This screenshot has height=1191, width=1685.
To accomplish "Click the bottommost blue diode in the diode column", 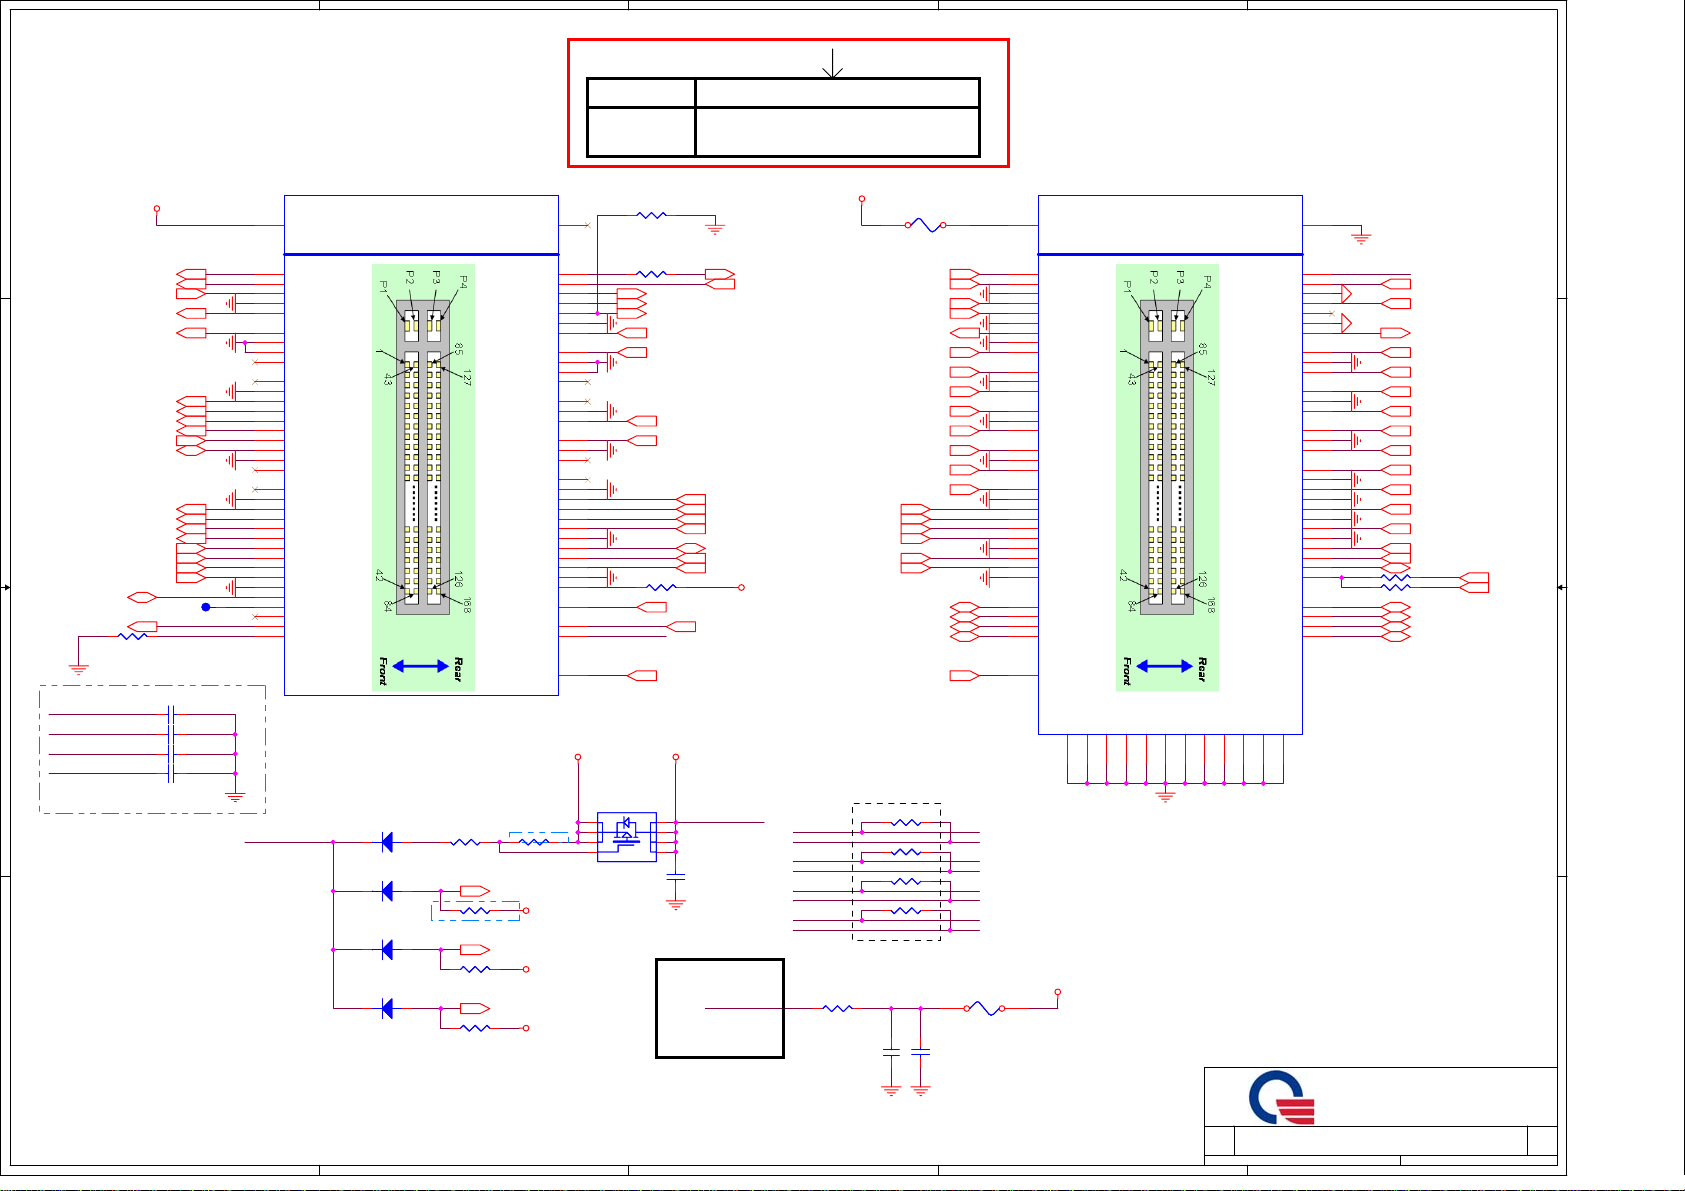I will (387, 1009).
